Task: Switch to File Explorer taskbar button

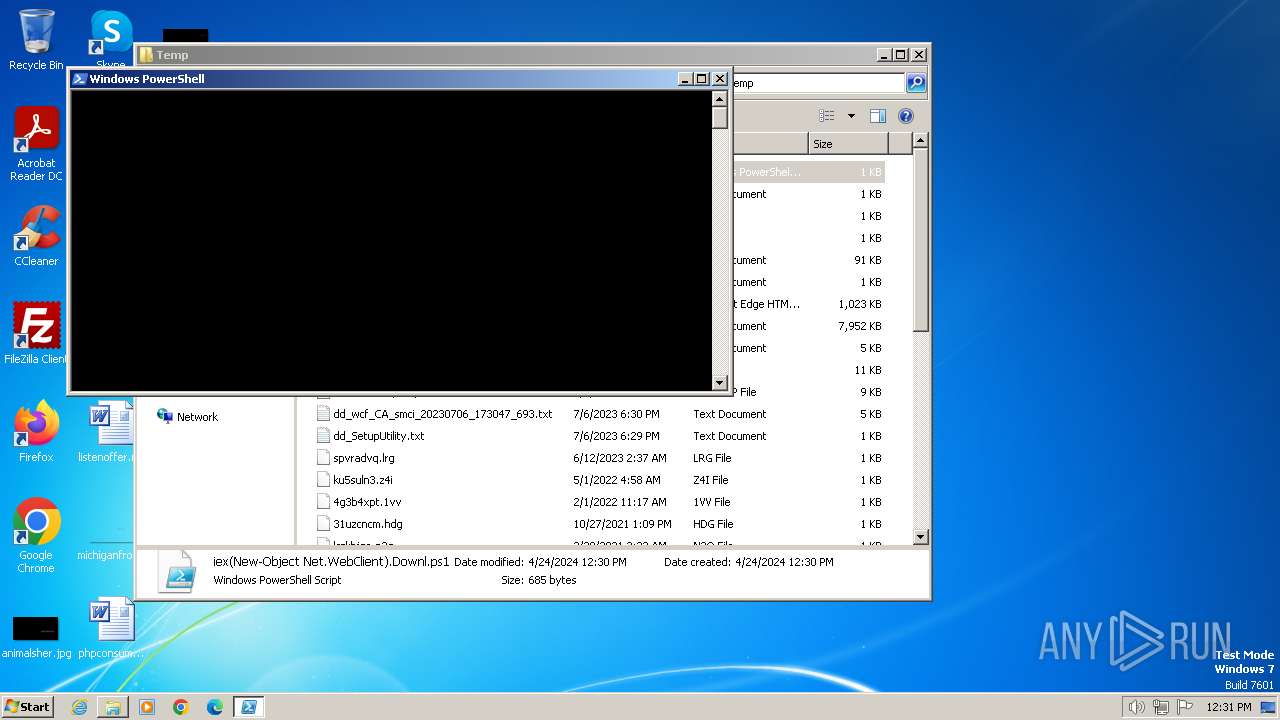Action: click(x=113, y=707)
